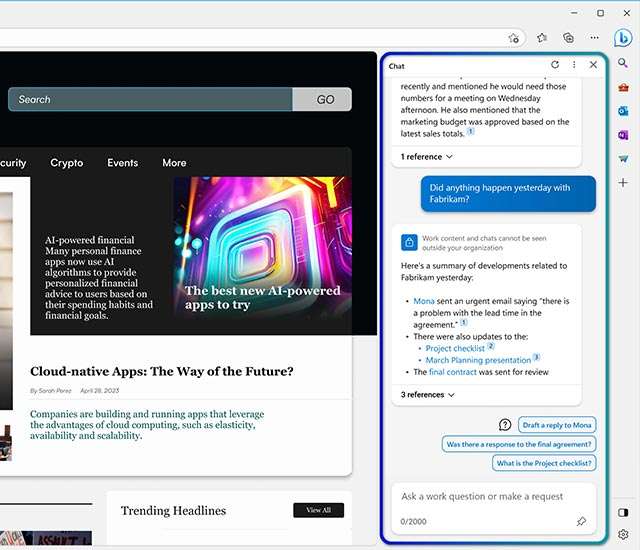Open the Chat more options menu

click(x=574, y=65)
